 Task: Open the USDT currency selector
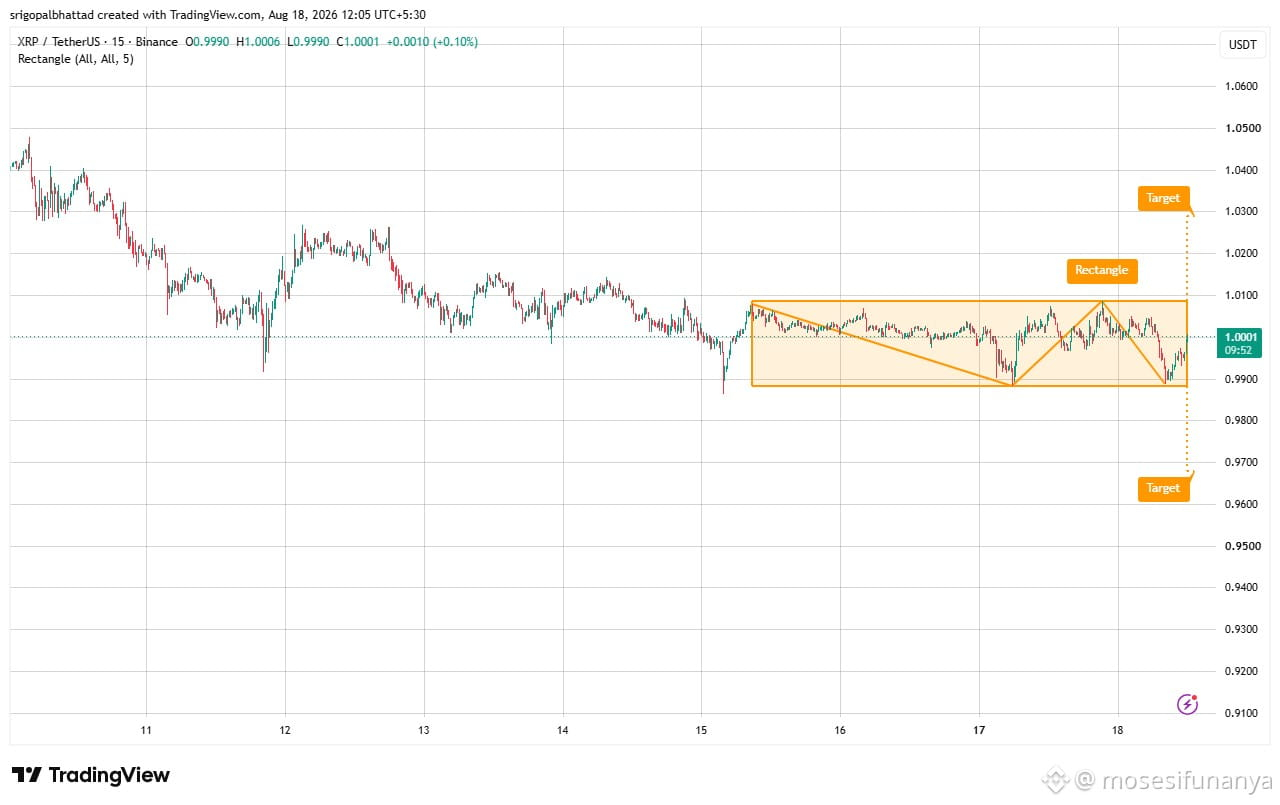[1241, 44]
